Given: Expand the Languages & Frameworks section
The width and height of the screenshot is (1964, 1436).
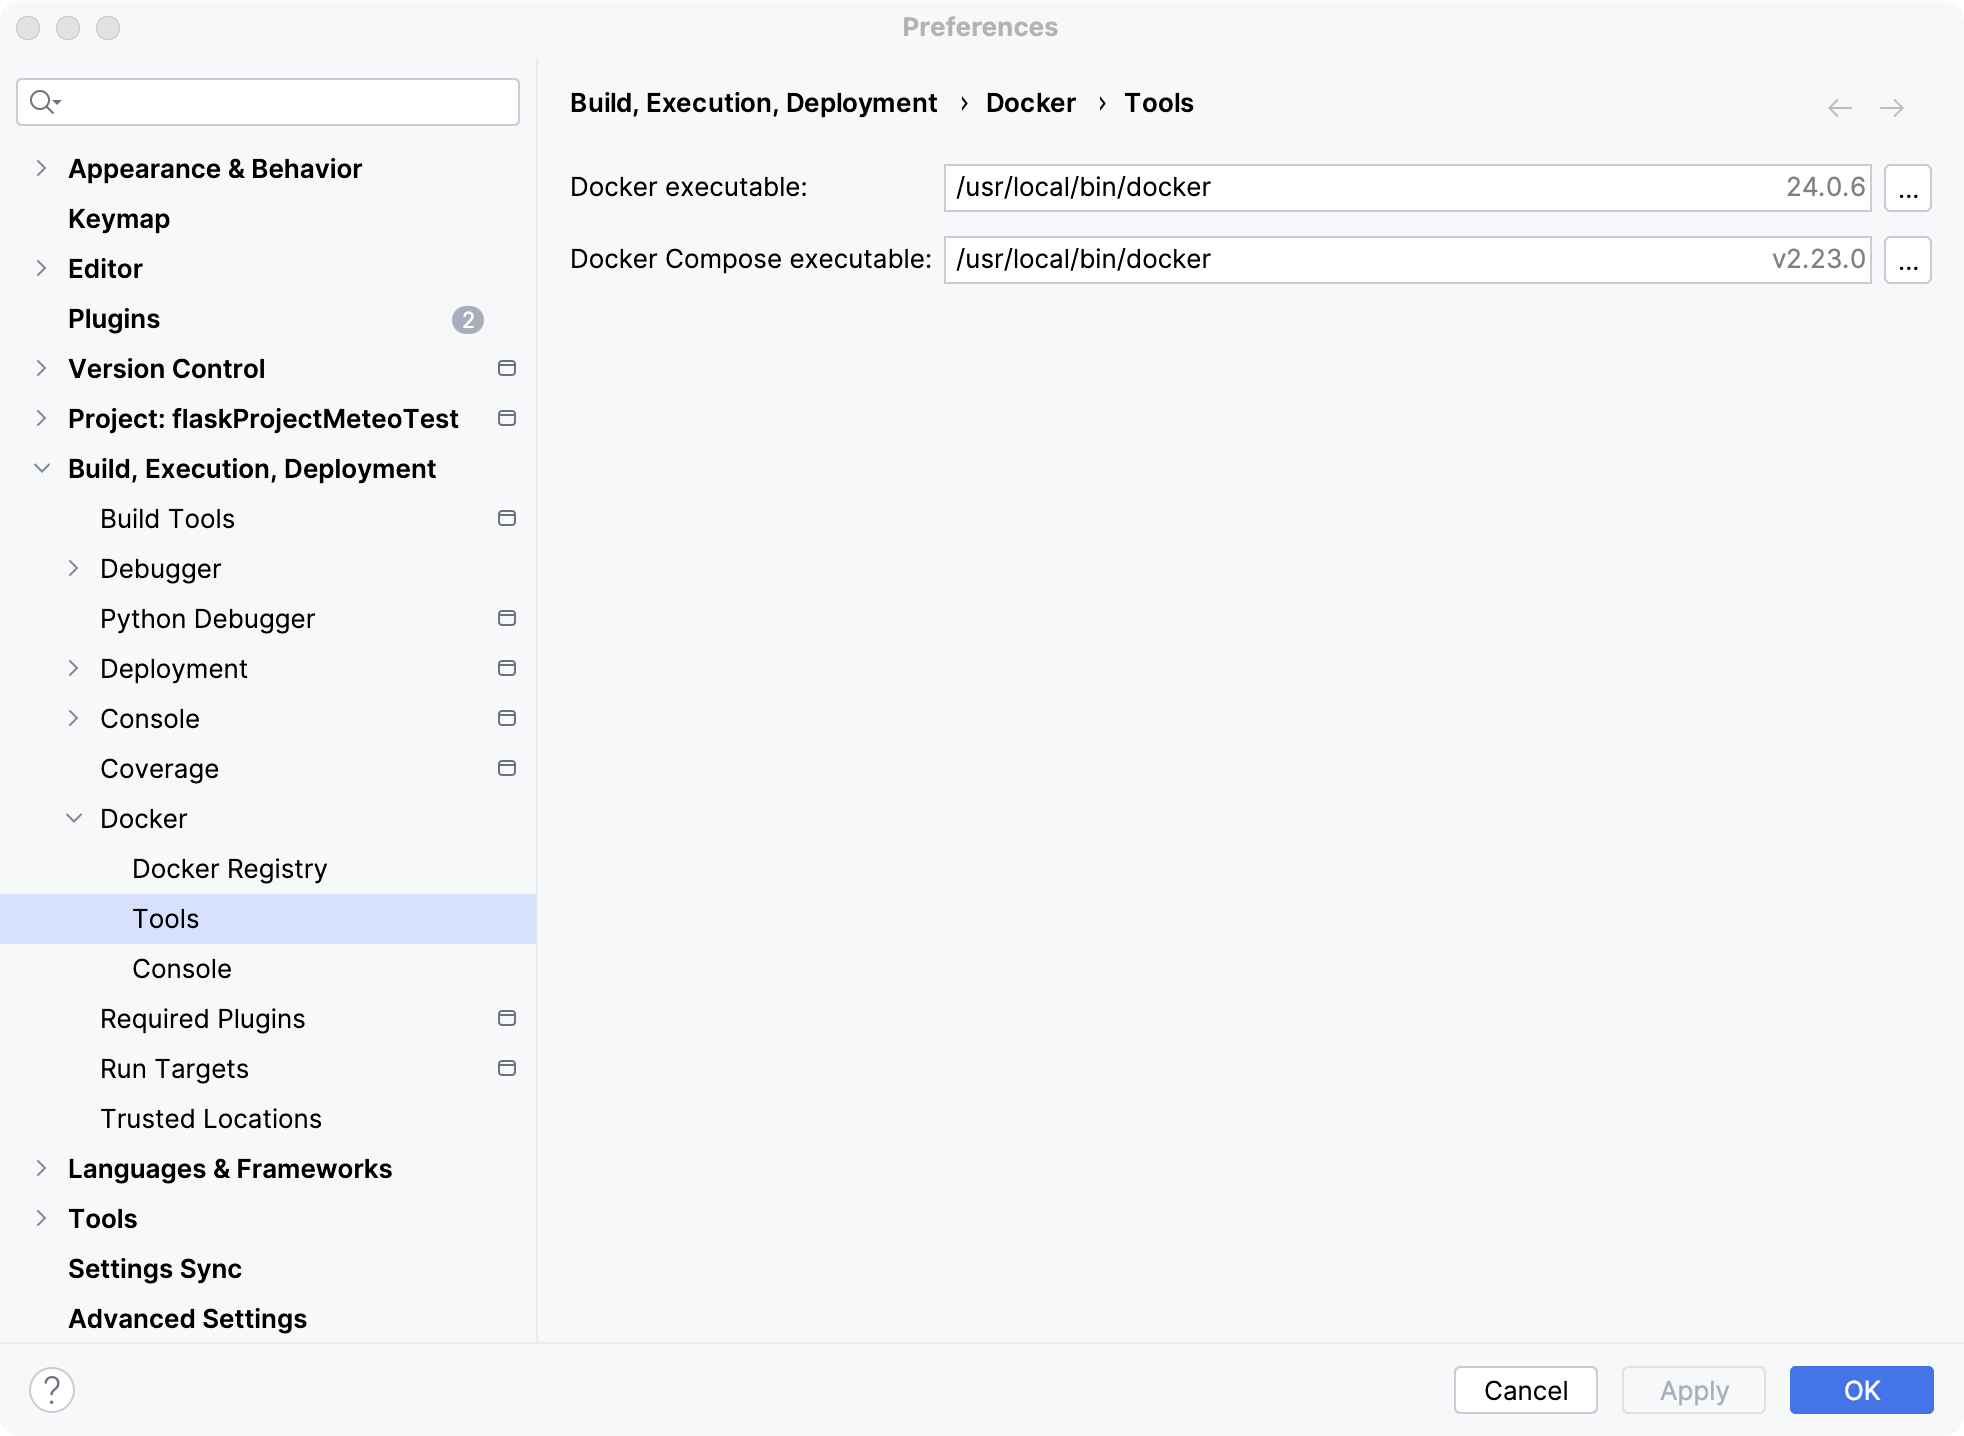Looking at the screenshot, I should coord(40,1168).
